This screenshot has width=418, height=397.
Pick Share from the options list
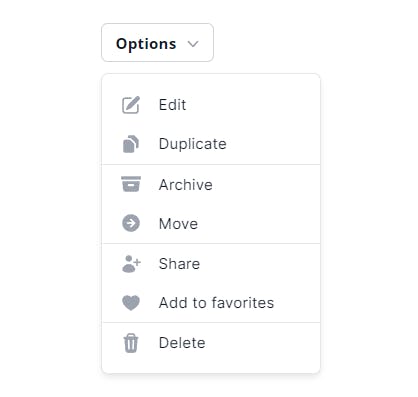(x=211, y=264)
